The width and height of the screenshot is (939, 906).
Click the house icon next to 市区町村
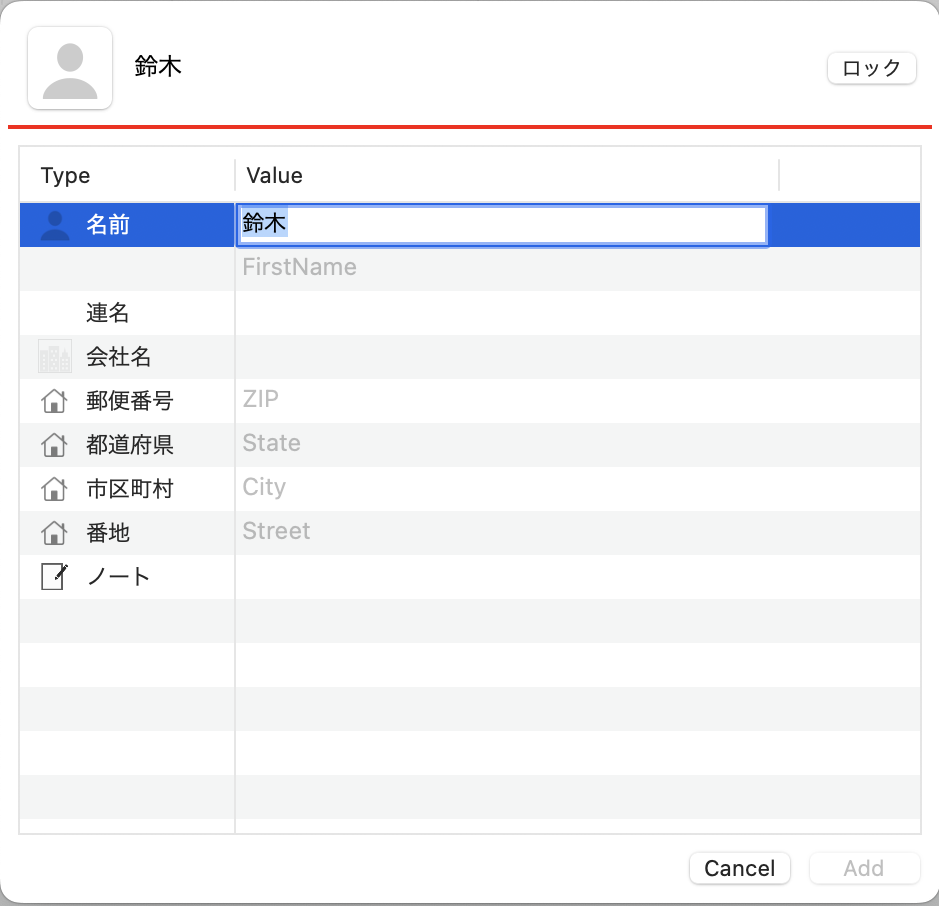pos(54,489)
